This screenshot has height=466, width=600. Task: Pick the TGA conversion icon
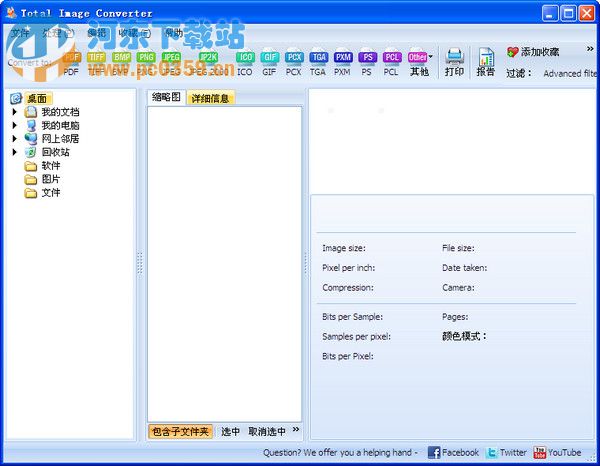point(318,64)
